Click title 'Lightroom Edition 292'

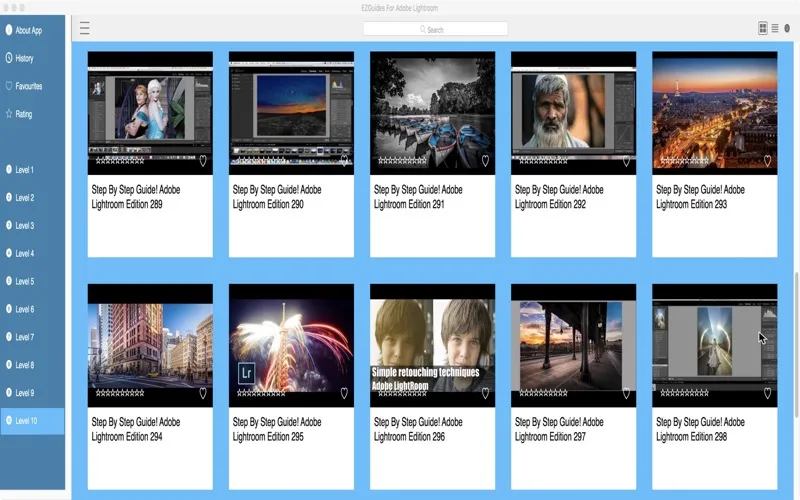(551, 204)
